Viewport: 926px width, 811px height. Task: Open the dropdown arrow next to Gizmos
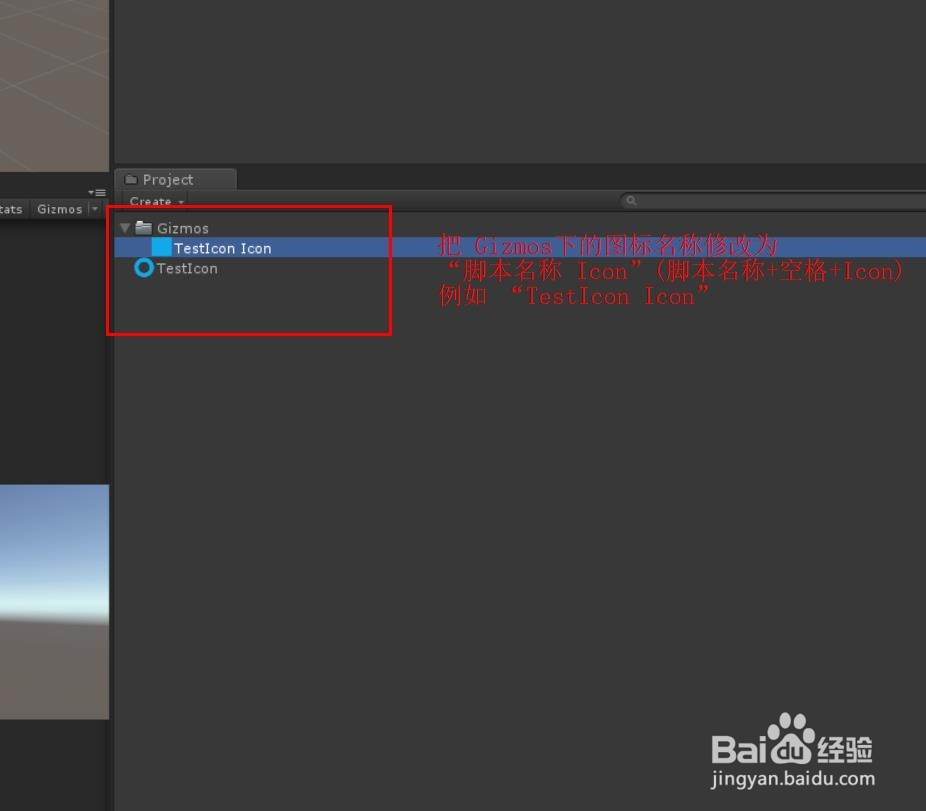[x=125, y=227]
